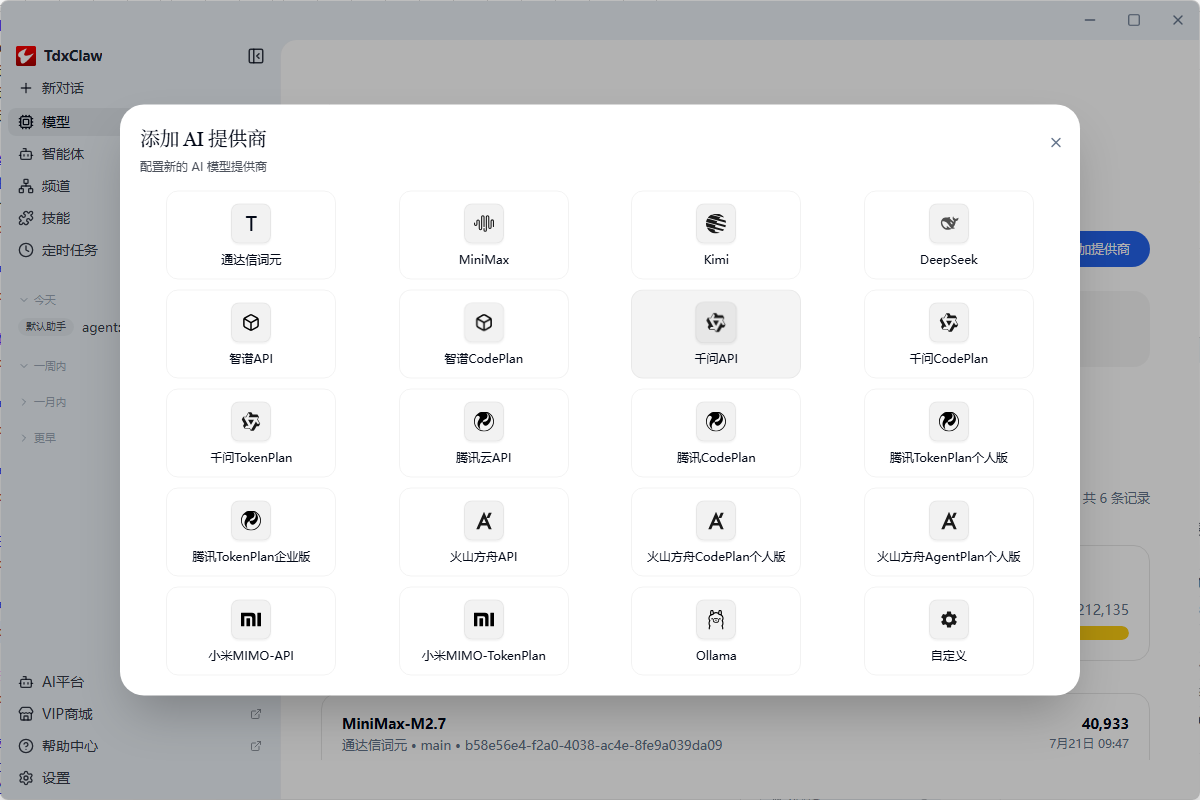
Task: Collapse the 今天 conversation group
Action: tap(38, 299)
